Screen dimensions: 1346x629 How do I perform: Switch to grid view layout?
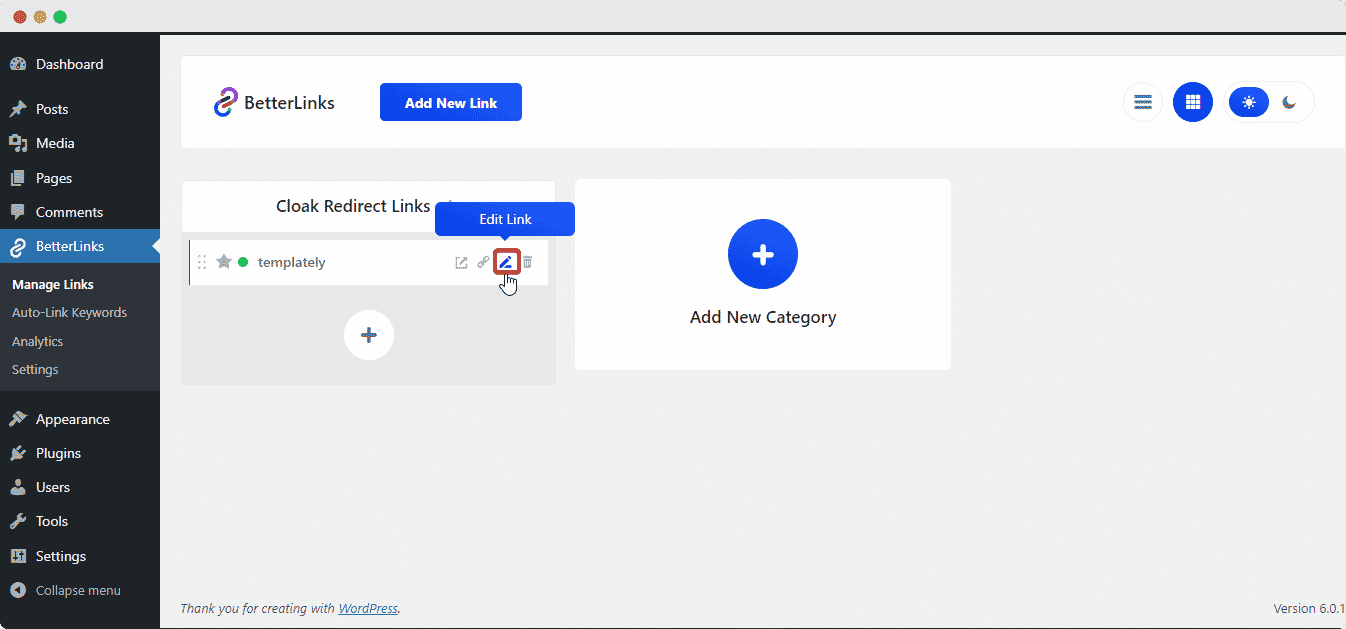coord(1192,101)
